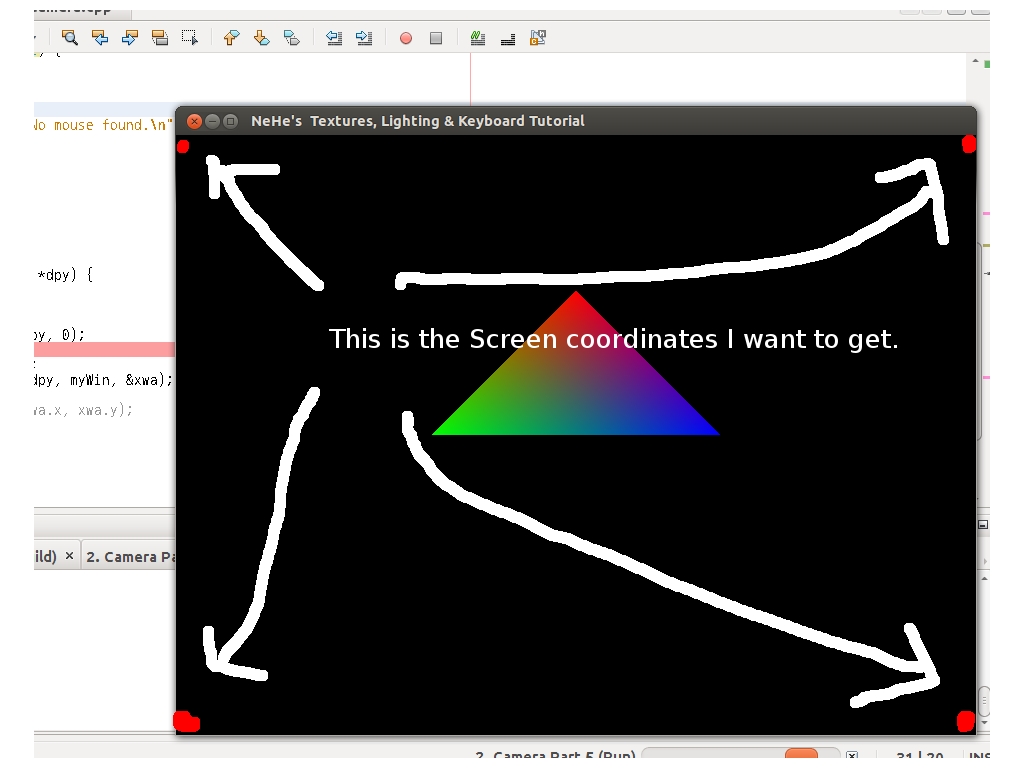Switch to the 2. Camera Part output tab
The height and width of the screenshot is (768, 1024).
coord(129,556)
